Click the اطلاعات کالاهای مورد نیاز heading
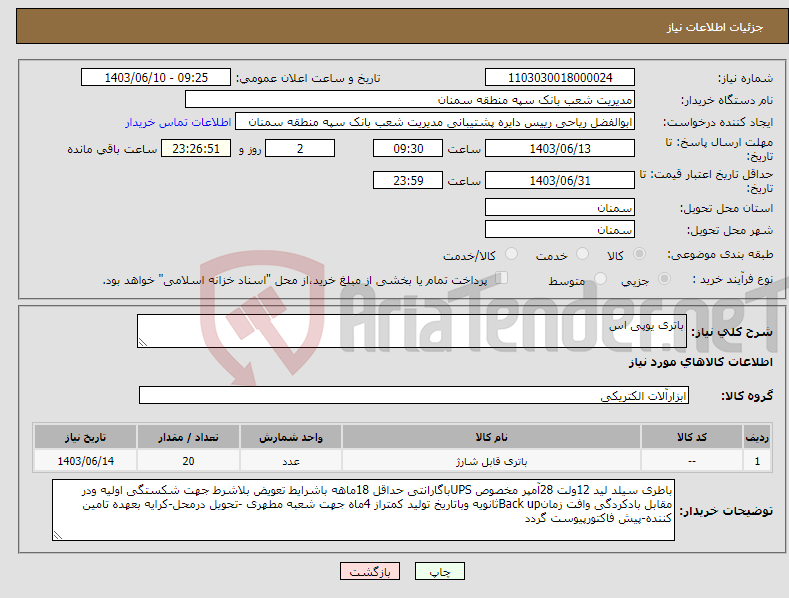This screenshot has width=789, height=598. tap(700, 362)
